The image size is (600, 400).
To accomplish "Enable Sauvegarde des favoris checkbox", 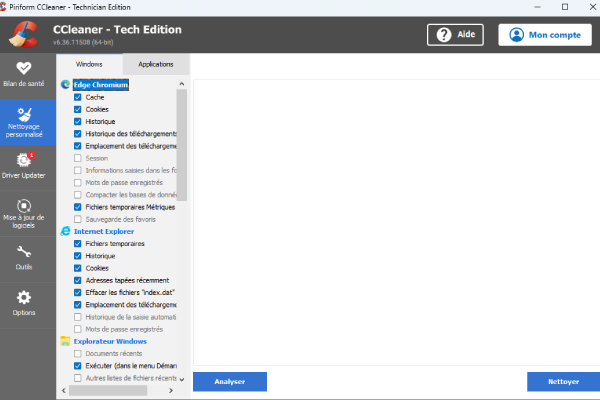I will (x=78, y=219).
